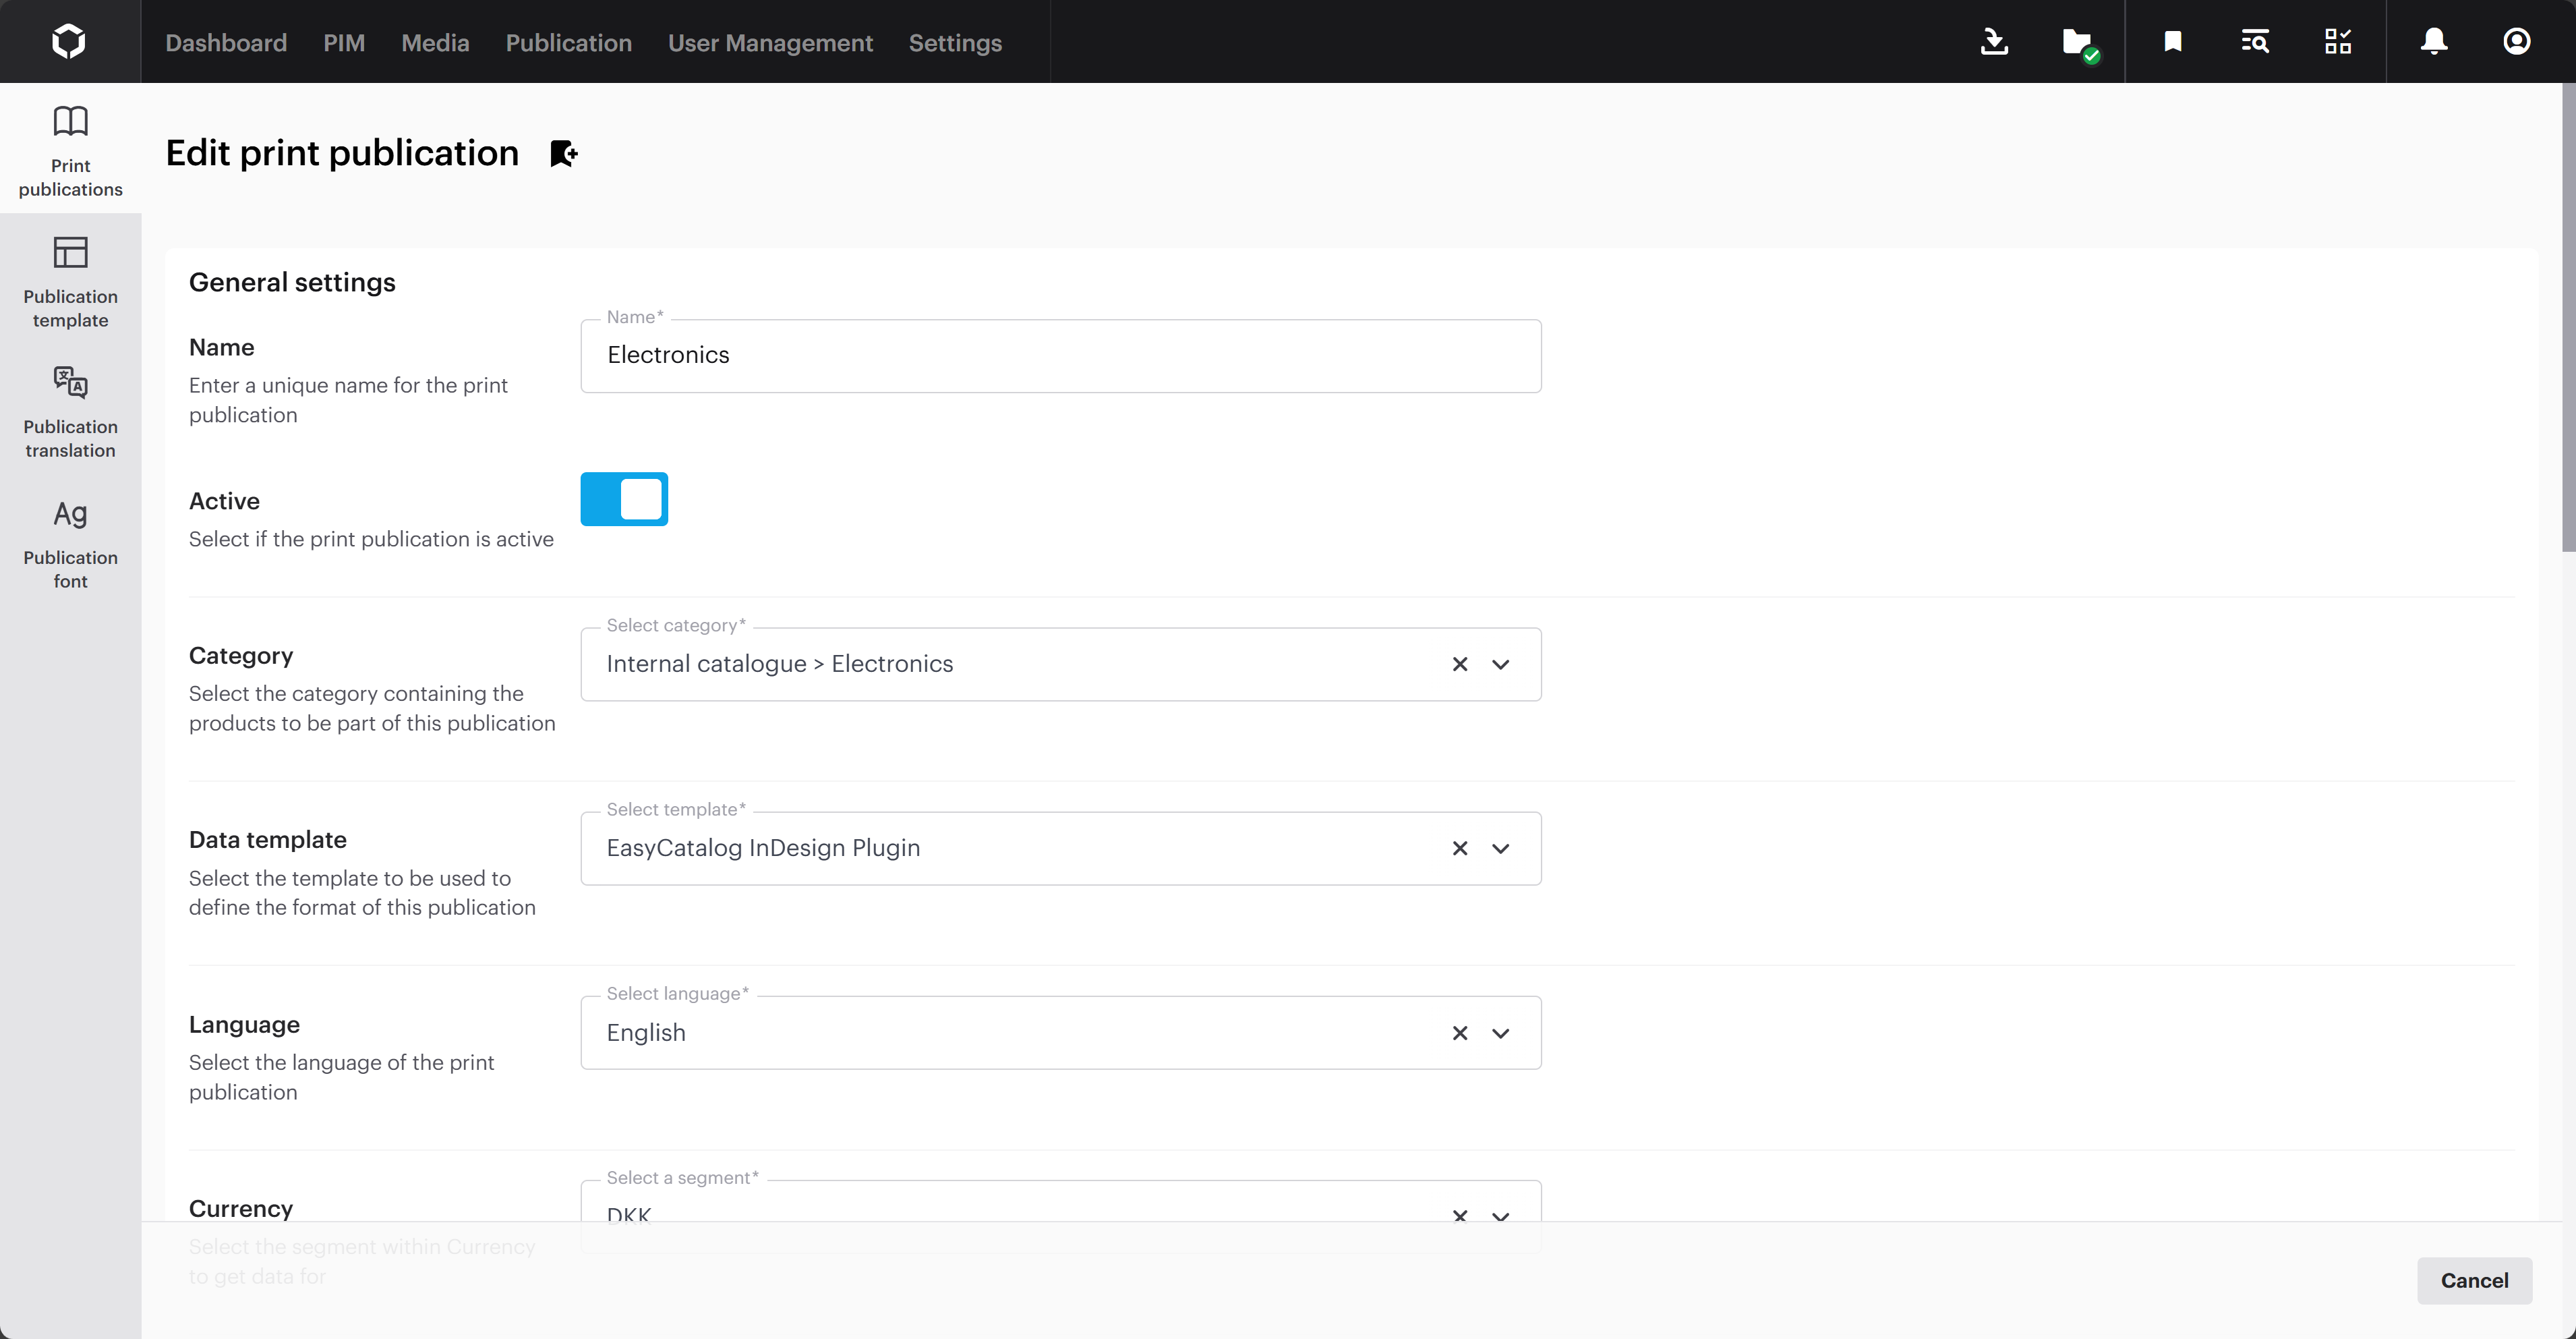Screen dimensions: 2576x1339
Task: Expand the segment dropdown showing DKK
Action: [x=1501, y=1216]
